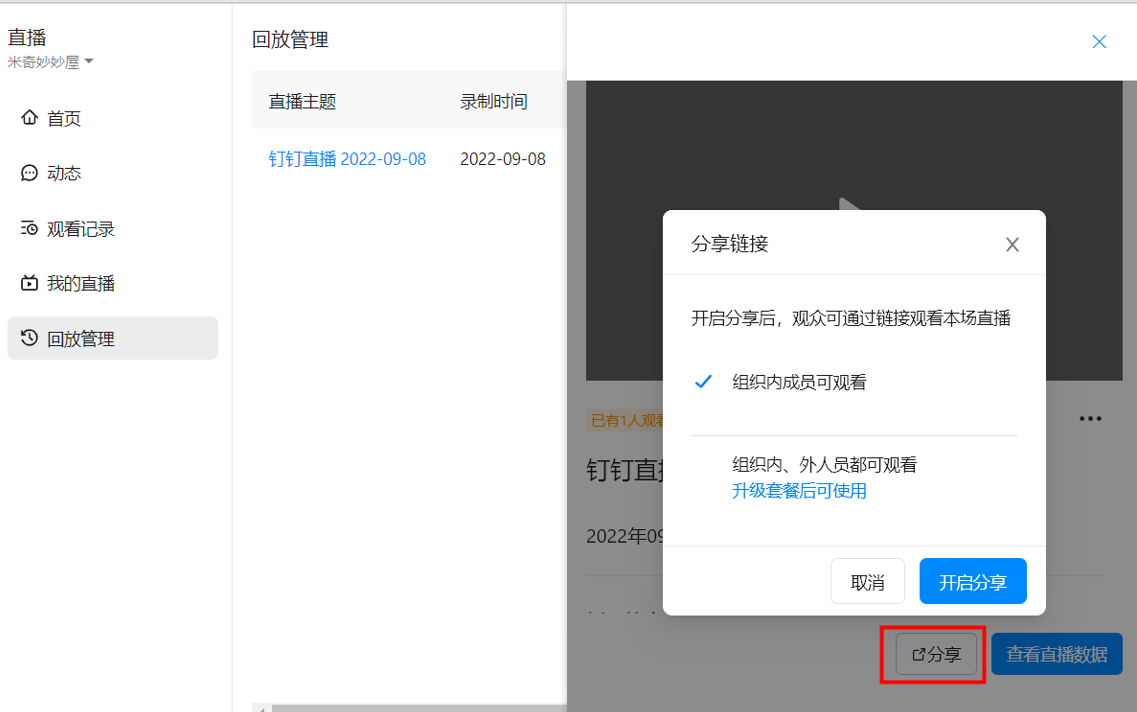1137x712 pixels.
Task: Open the 首页 home page
Action: [64, 118]
